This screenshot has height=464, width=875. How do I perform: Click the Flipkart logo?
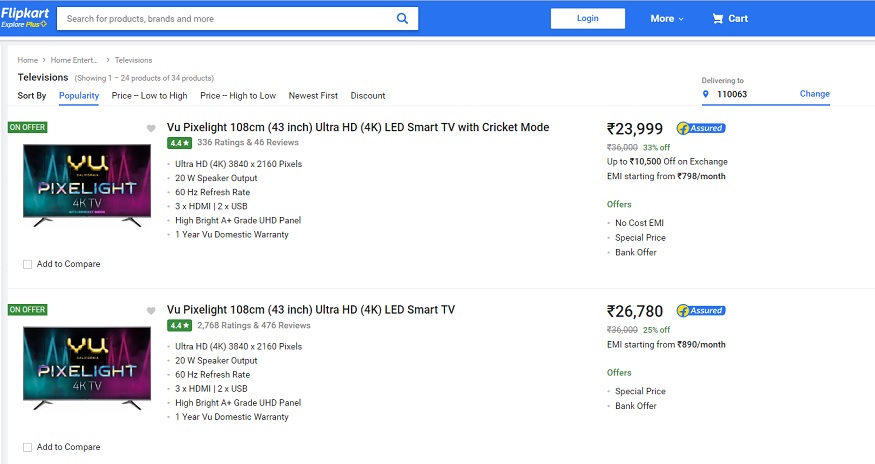(x=25, y=13)
